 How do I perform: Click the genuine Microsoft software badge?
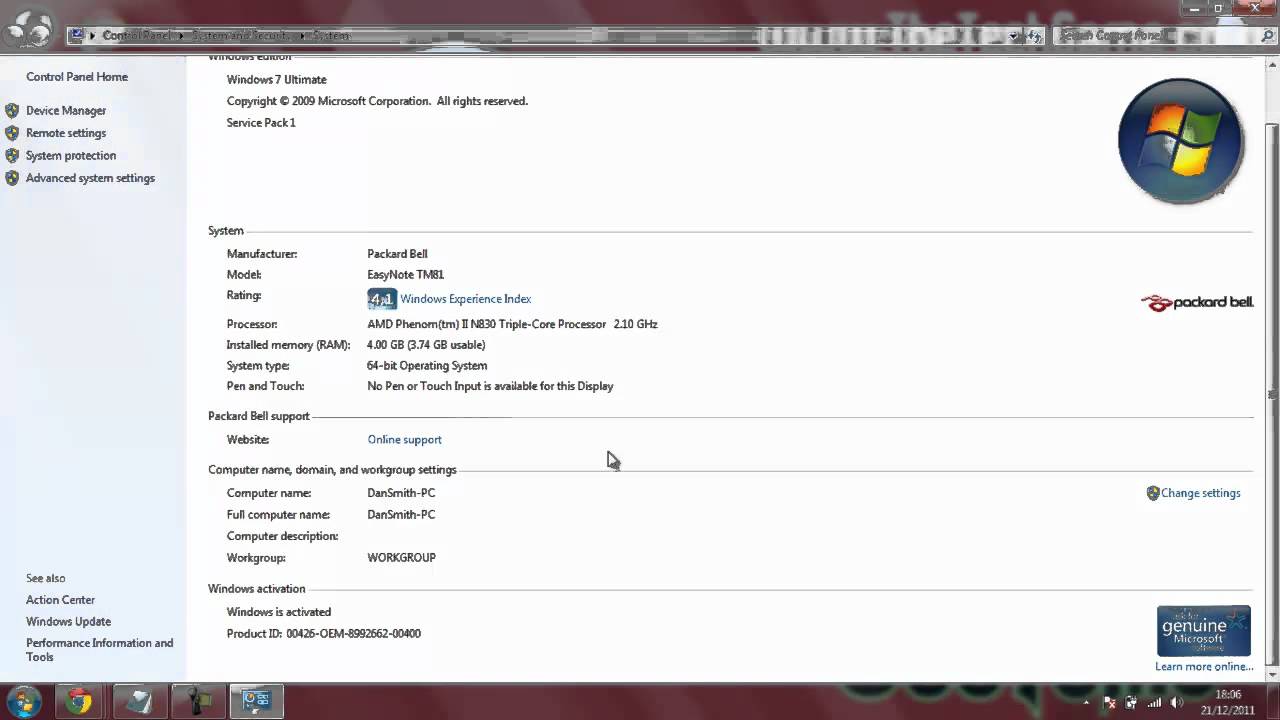[1204, 631]
